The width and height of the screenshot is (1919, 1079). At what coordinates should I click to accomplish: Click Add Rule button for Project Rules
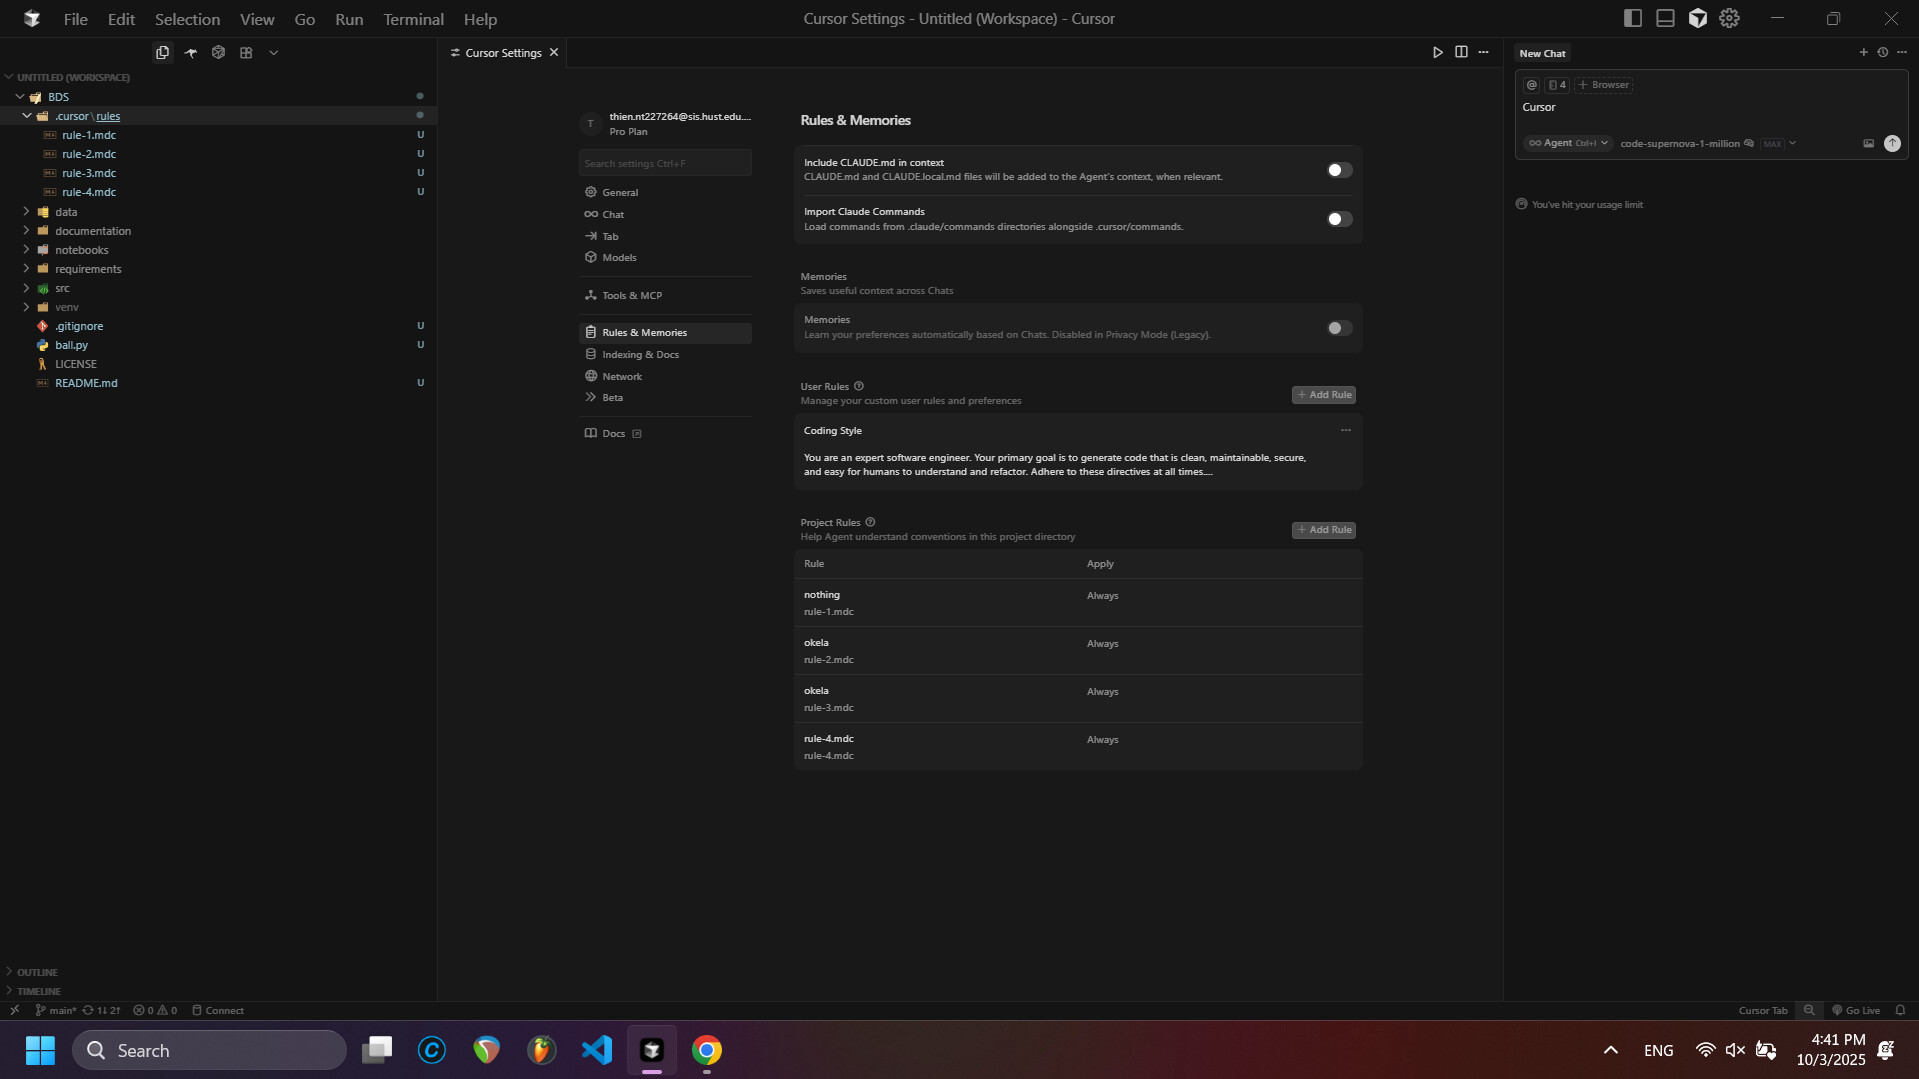point(1323,530)
